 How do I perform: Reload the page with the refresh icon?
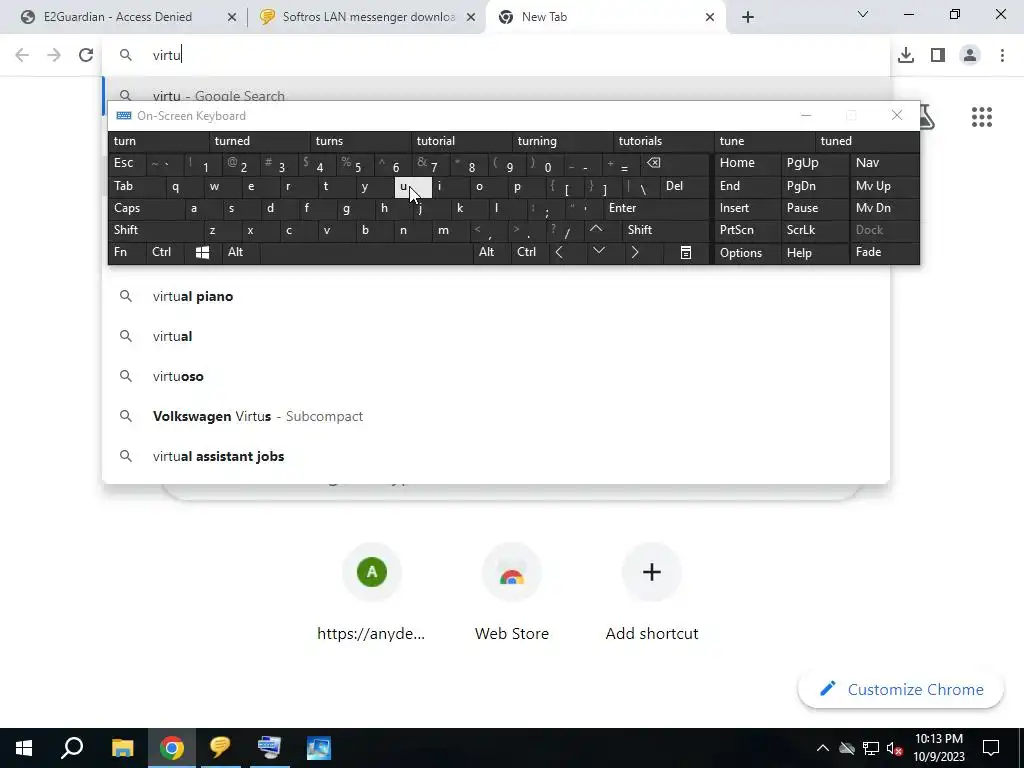[86, 55]
